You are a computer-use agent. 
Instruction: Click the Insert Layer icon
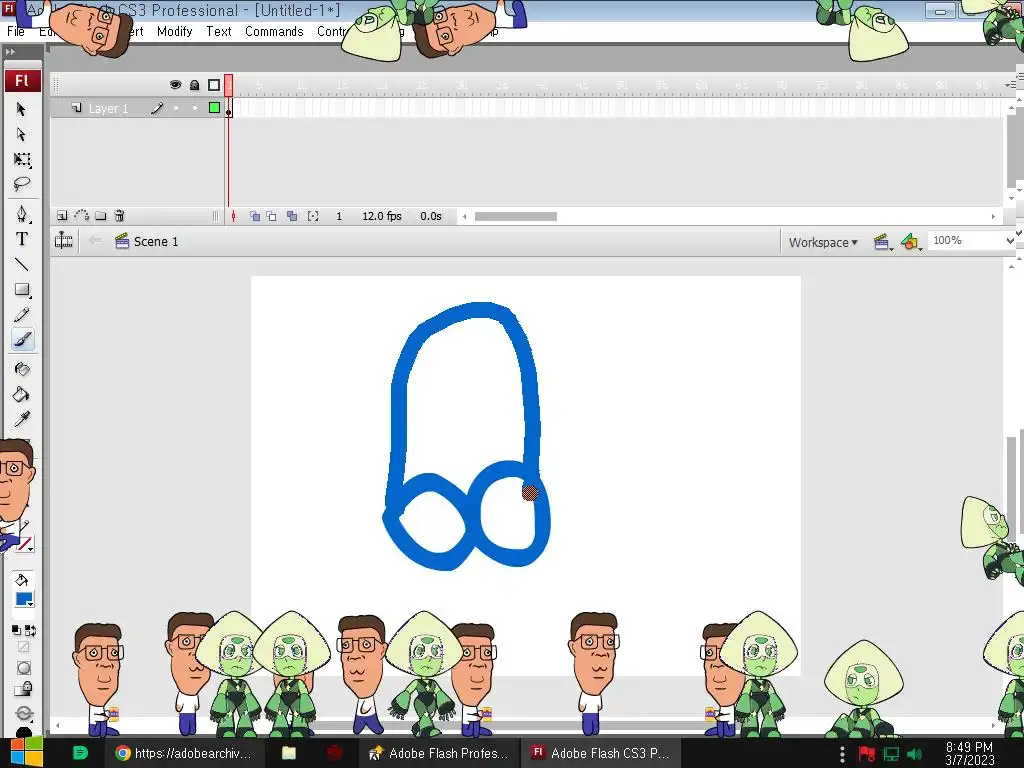pos(62,216)
